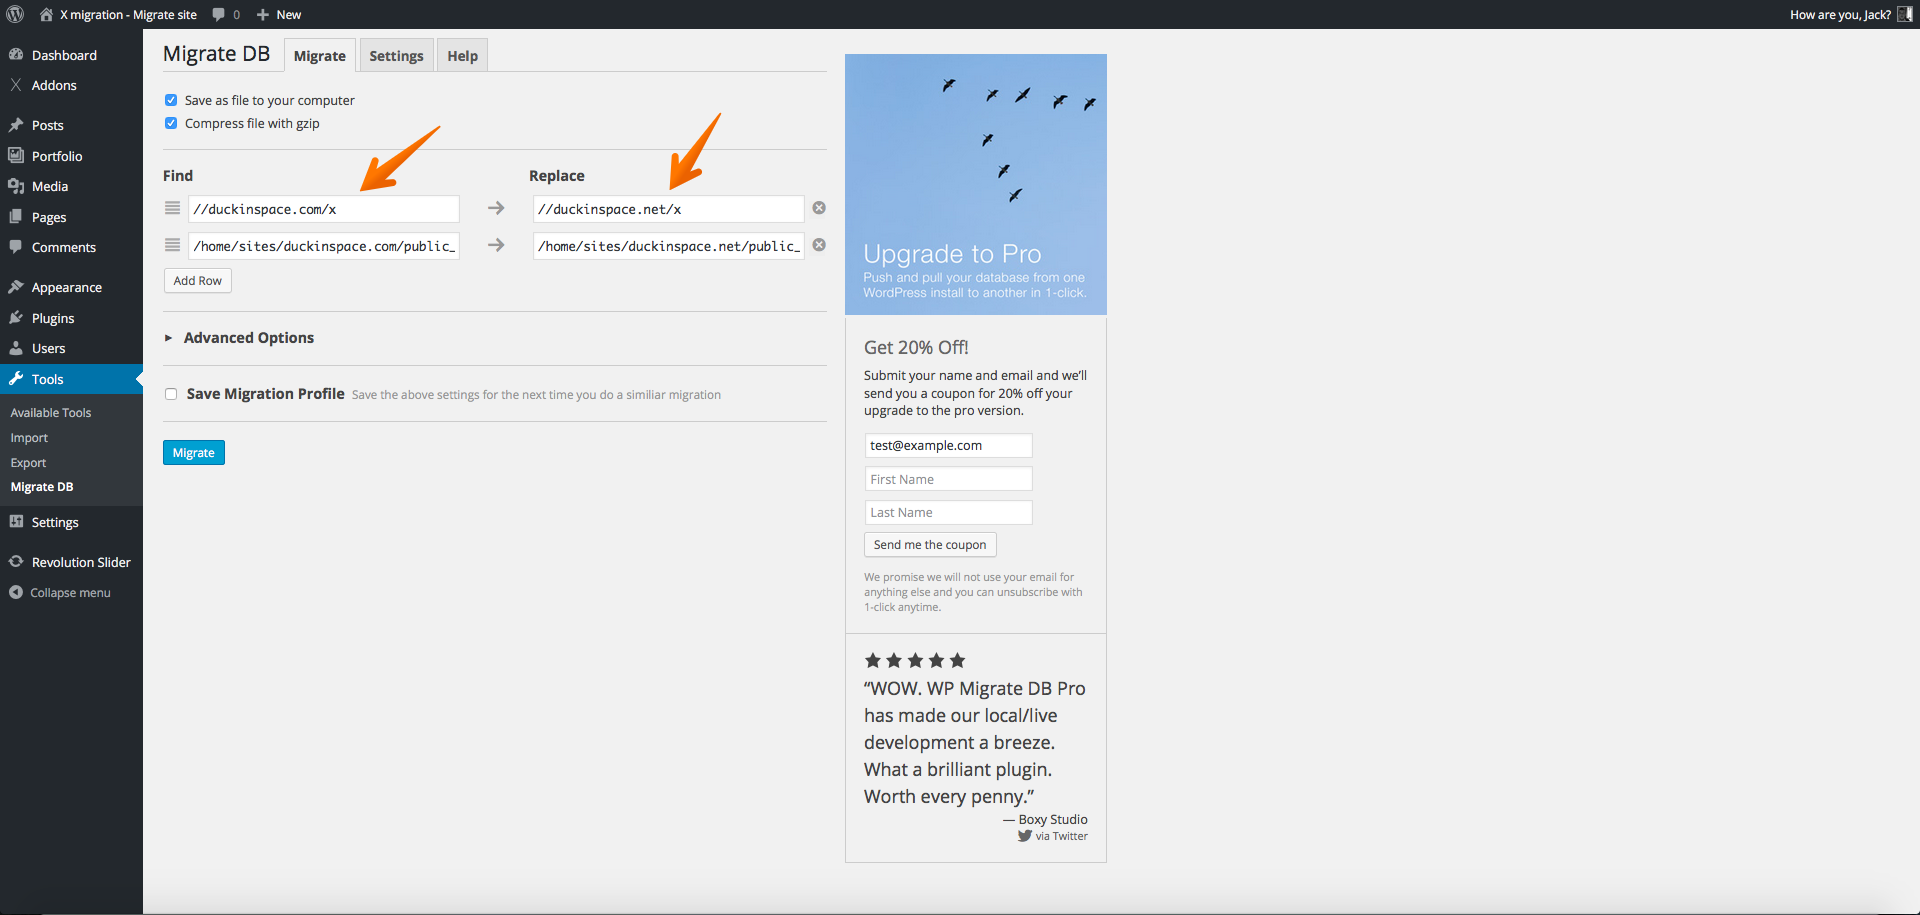Image resolution: width=1920 pixels, height=915 pixels.
Task: Click the First Name field
Action: click(x=948, y=479)
